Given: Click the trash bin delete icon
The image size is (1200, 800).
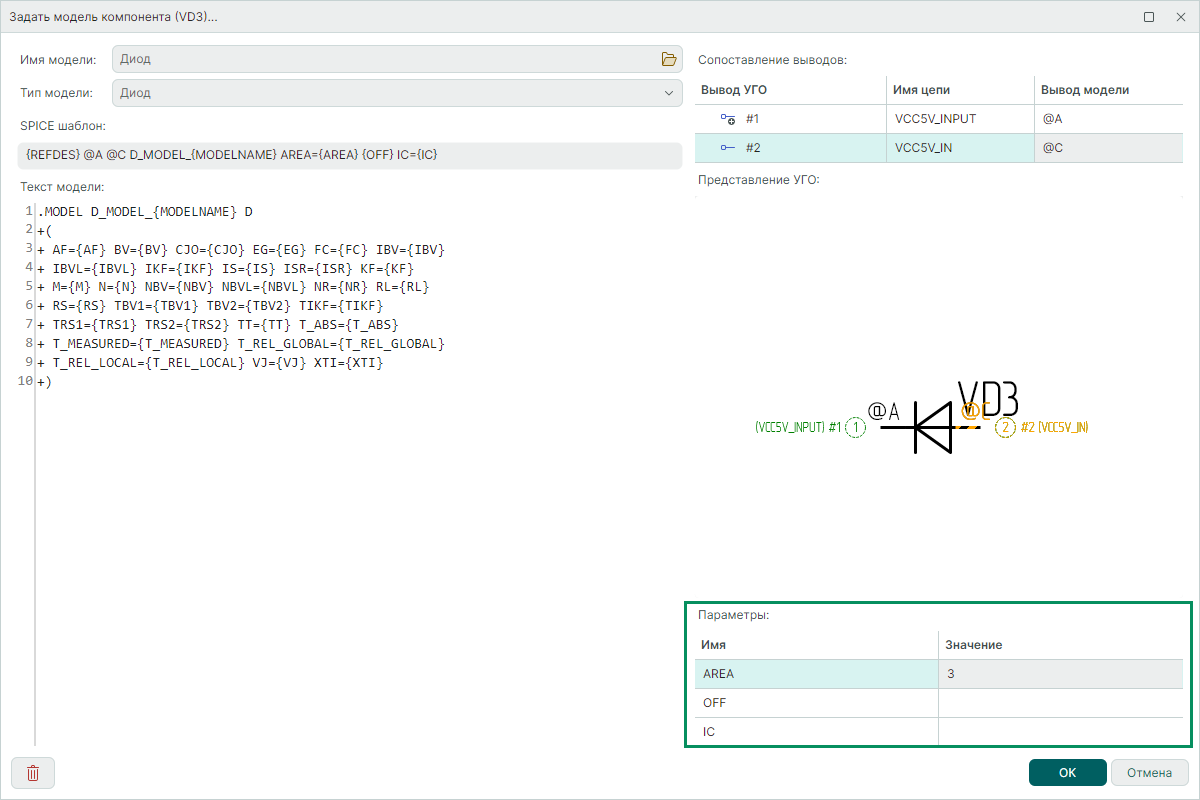Looking at the screenshot, I should [33, 773].
